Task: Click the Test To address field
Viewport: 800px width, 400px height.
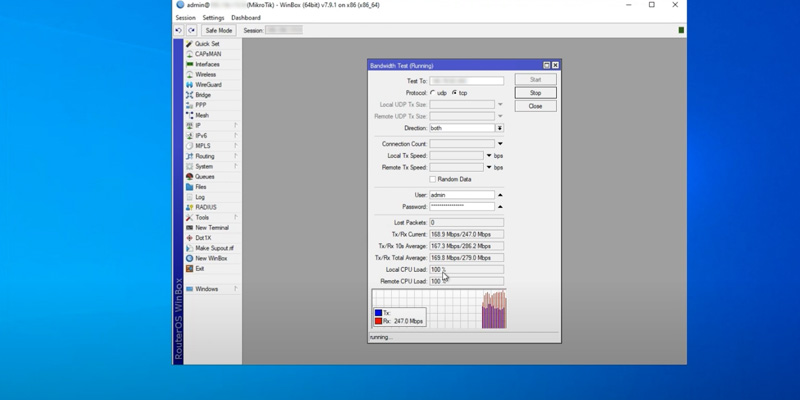Action: 466,81
